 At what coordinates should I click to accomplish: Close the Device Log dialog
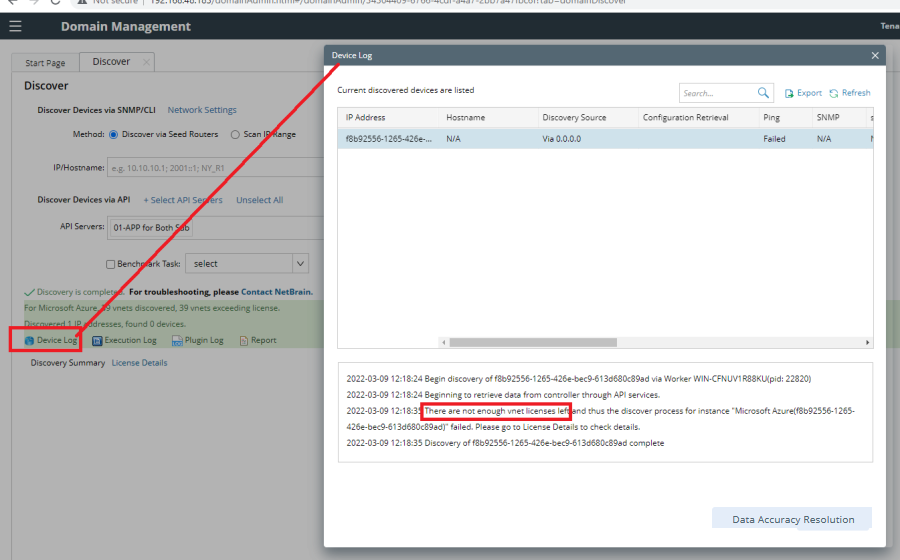(875, 56)
